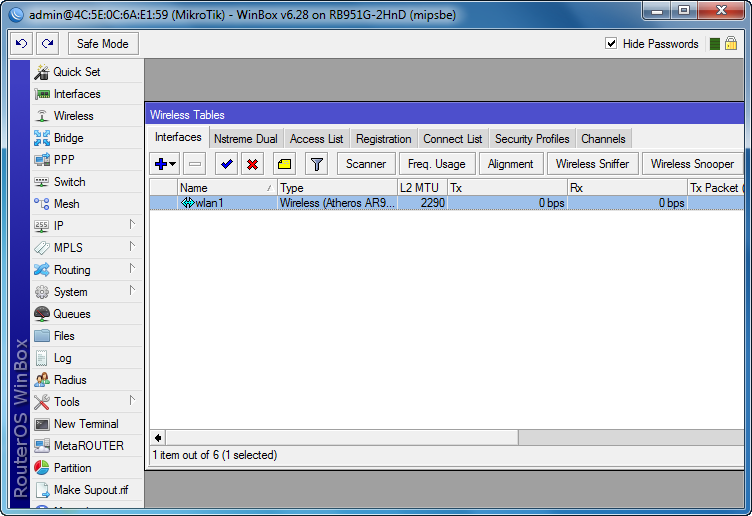Screen dimensions: 752x516
Task: Click the L2 MTU column header
Action: (x=423, y=188)
